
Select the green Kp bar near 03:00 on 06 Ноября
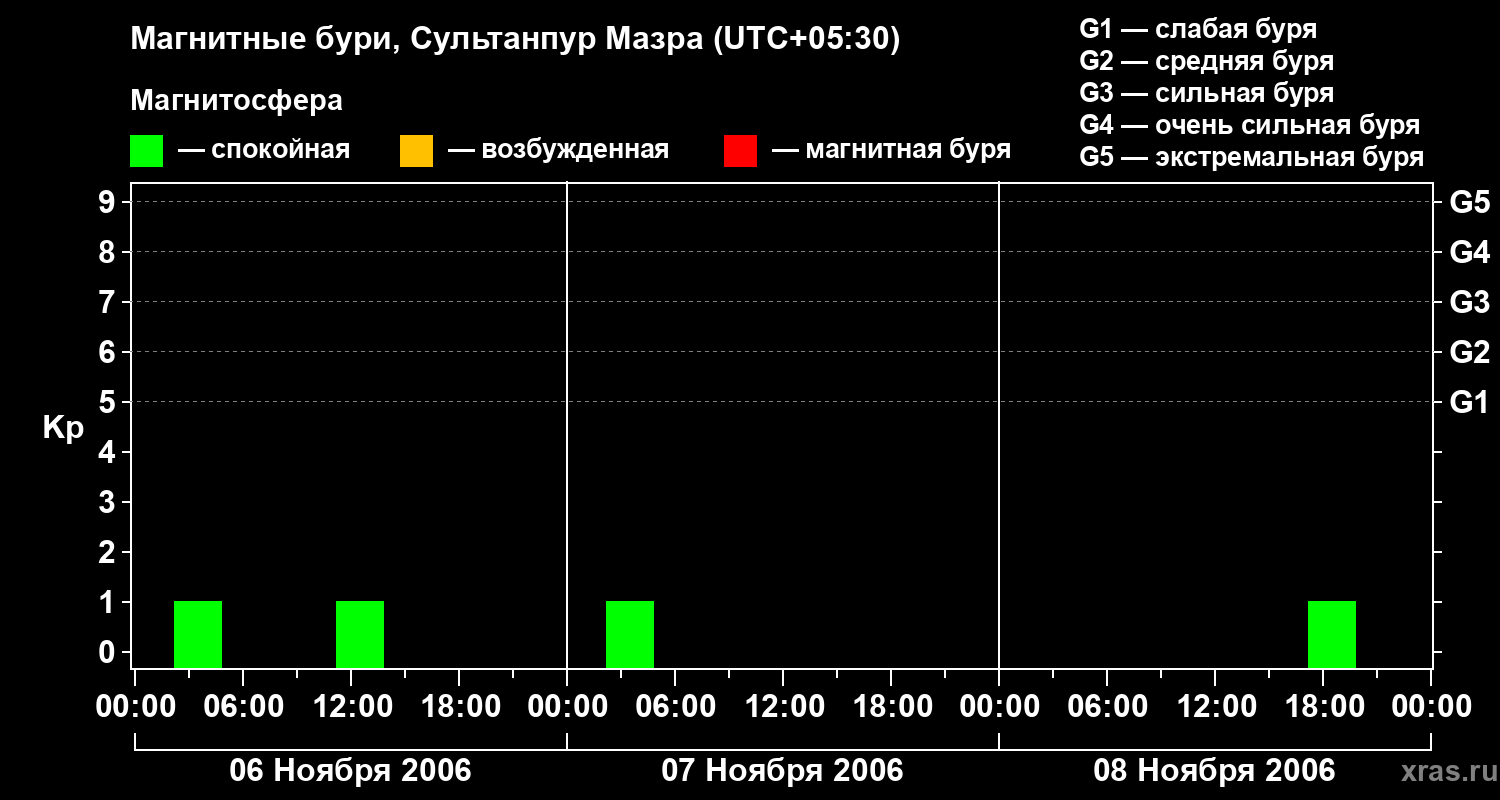(198, 634)
